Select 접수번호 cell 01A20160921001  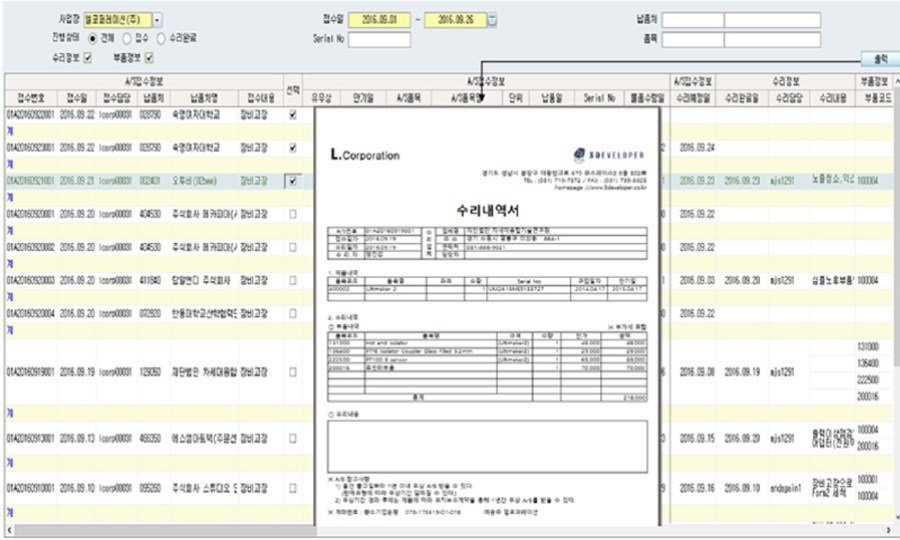click(30, 181)
